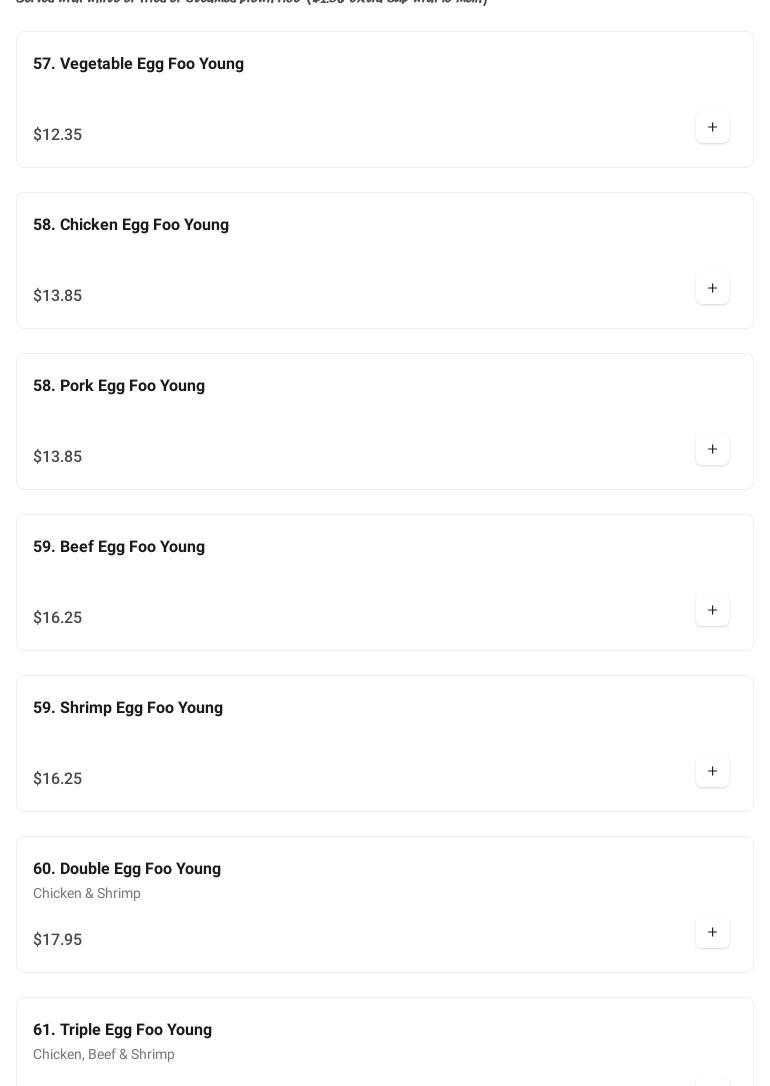Screen dimensions: 770x1086
Task: Add Shrimp Egg Foo Young to cart
Action: pos(712,772)
